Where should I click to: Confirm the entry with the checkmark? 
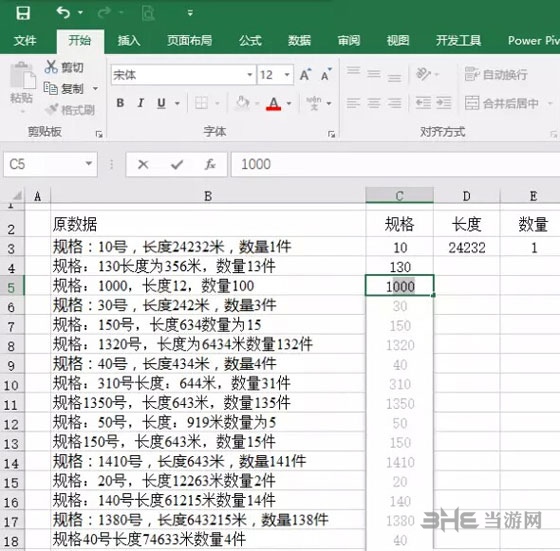(177, 164)
